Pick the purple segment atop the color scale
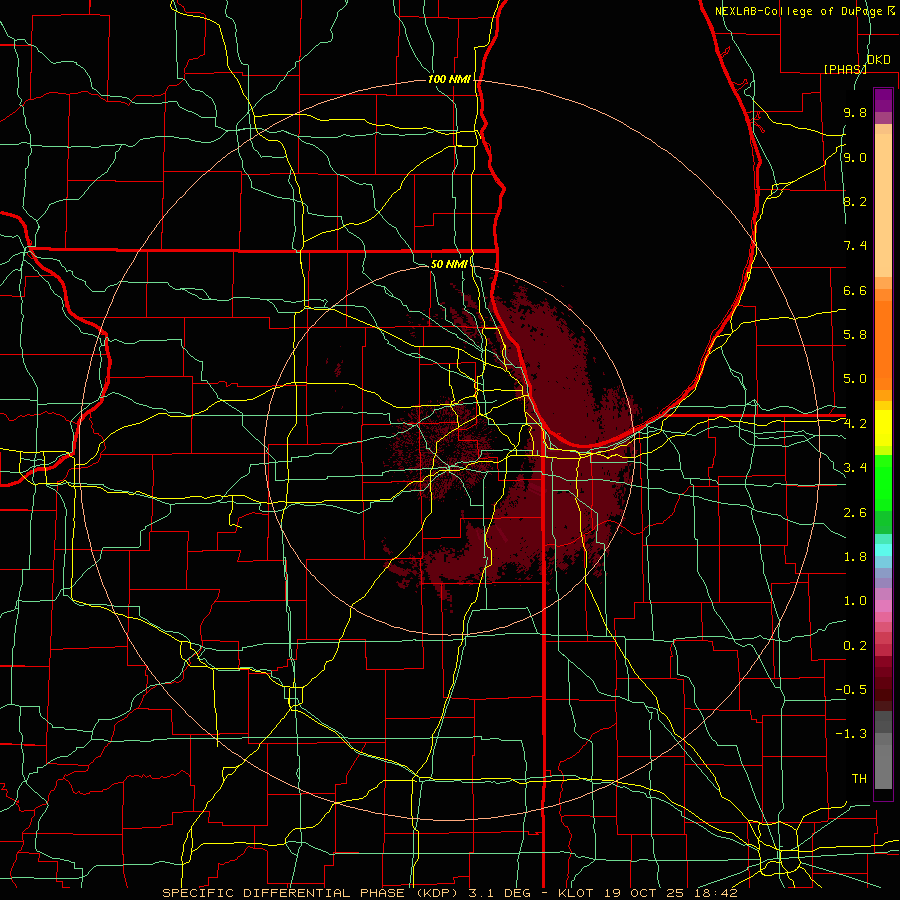This screenshot has height=900, width=900. (883, 100)
